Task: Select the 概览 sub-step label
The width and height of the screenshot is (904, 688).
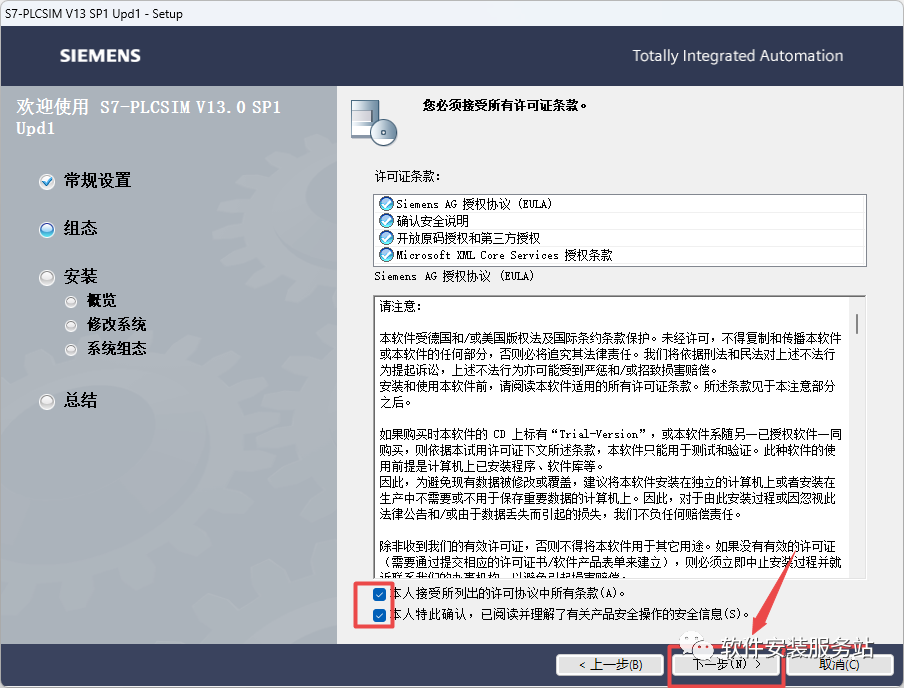Action: [101, 300]
